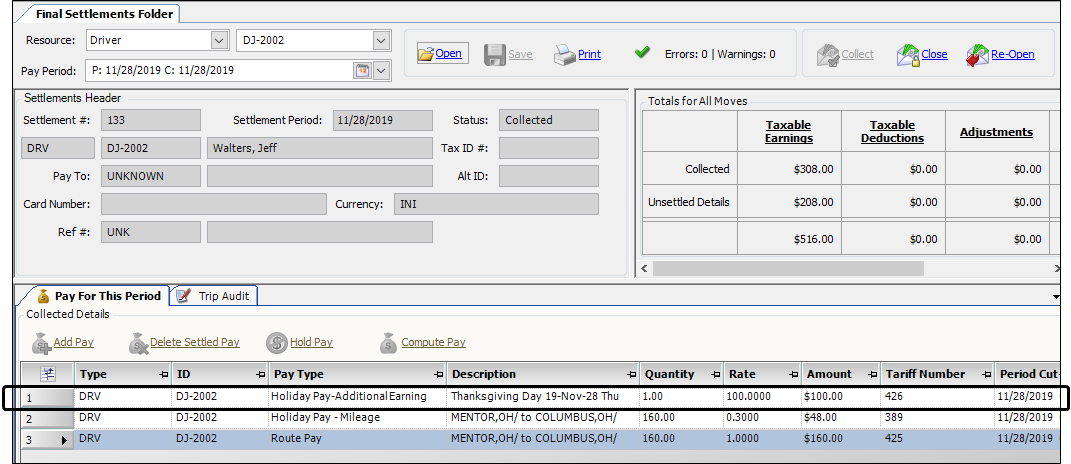Click the Delete Settled Pay icon
Image resolution: width=1071 pixels, height=464 pixels.
[x=138, y=343]
